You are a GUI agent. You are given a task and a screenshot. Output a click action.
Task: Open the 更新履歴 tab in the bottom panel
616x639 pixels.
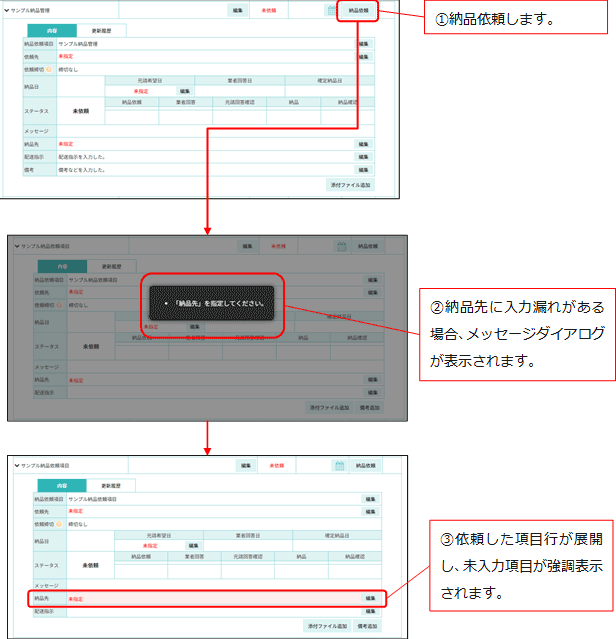pyautogui.click(x=113, y=485)
